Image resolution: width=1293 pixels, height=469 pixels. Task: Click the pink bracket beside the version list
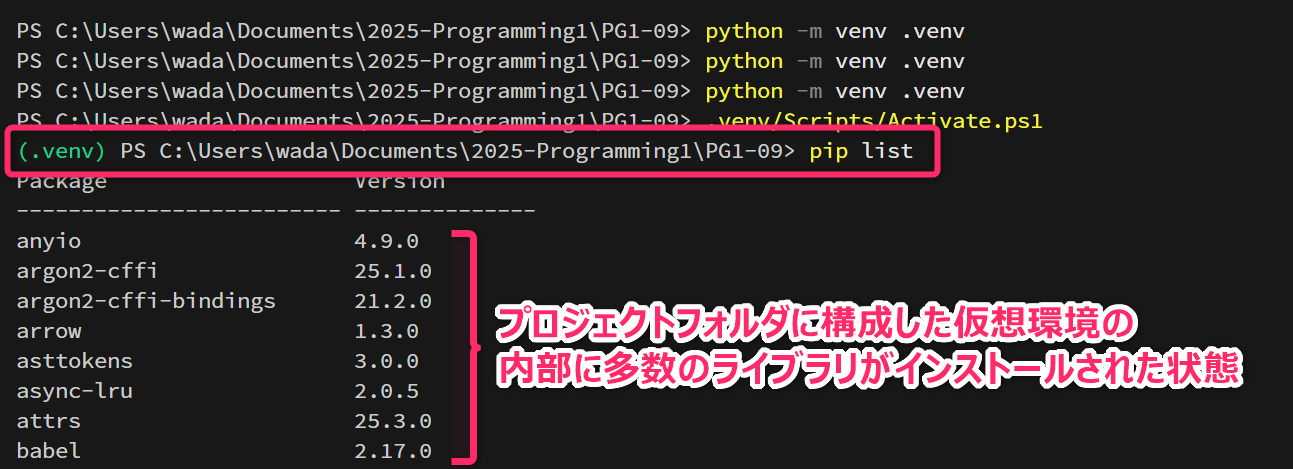465,346
